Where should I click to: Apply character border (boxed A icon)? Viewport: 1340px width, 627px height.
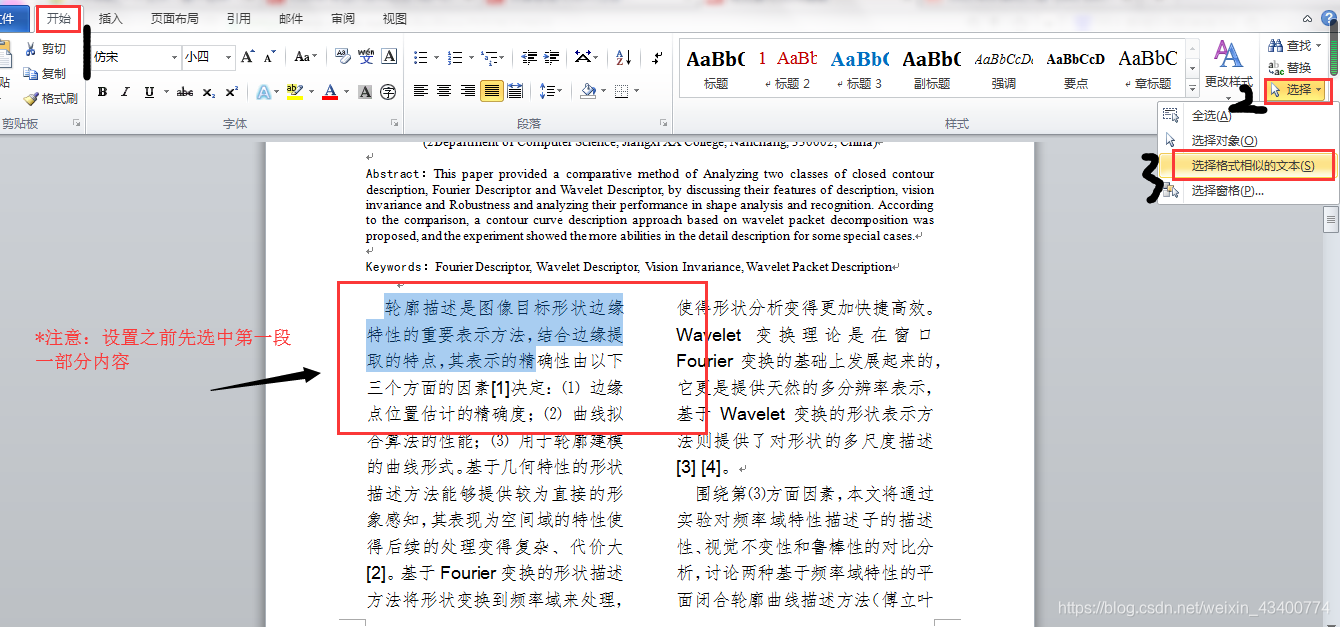[x=390, y=57]
